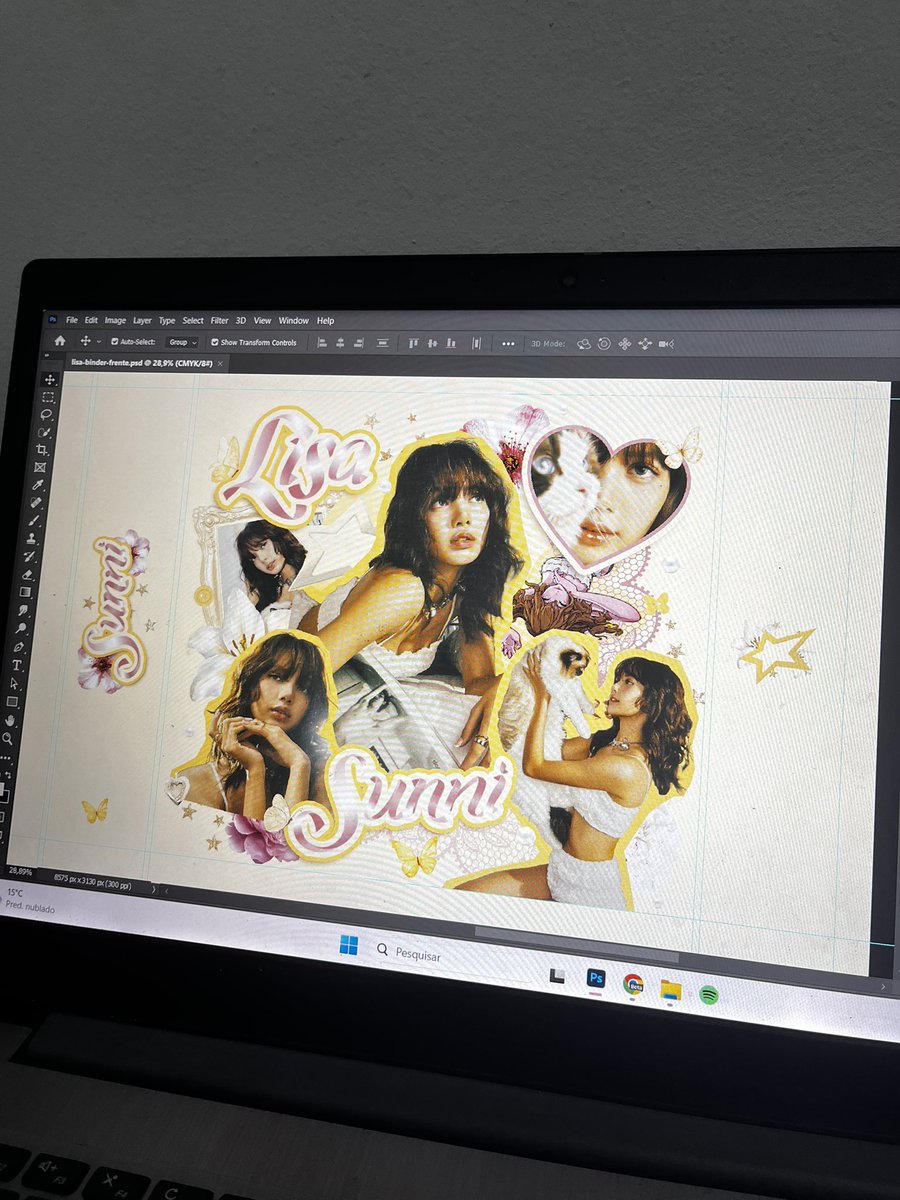Select the Pen tool

pyautogui.click(x=19, y=647)
